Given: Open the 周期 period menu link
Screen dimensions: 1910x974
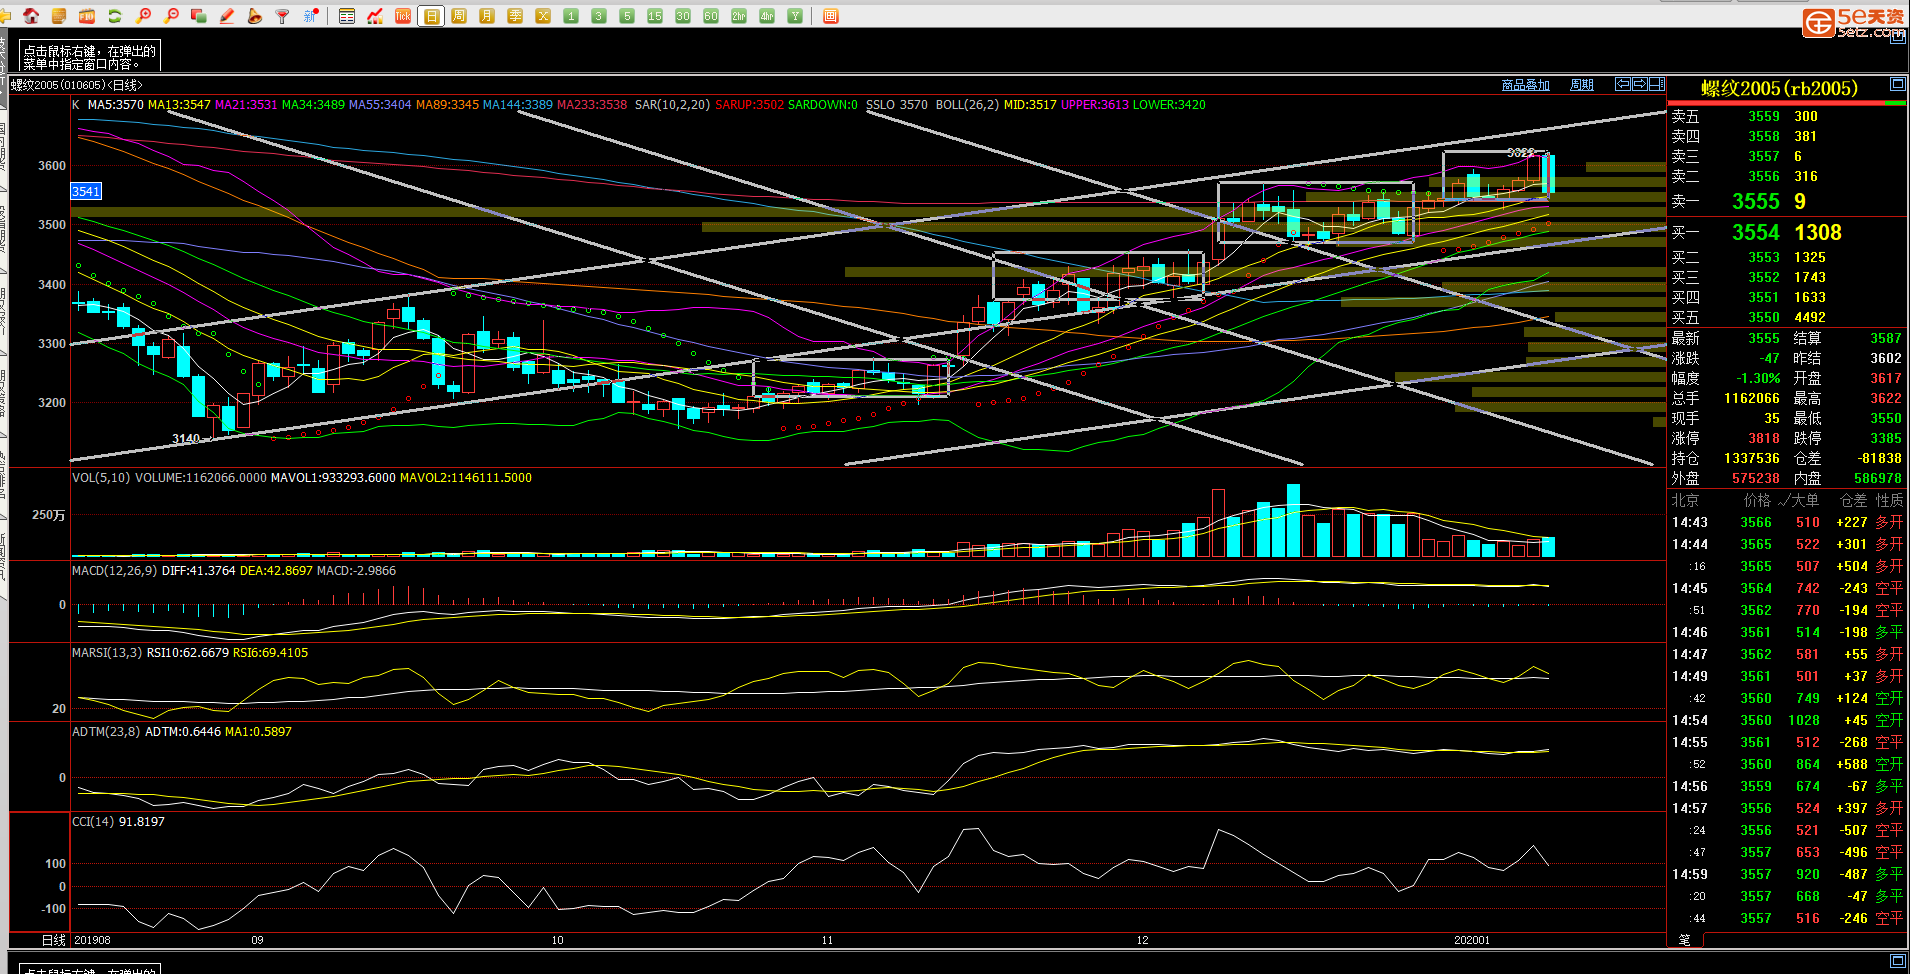Looking at the screenshot, I should (x=1581, y=85).
